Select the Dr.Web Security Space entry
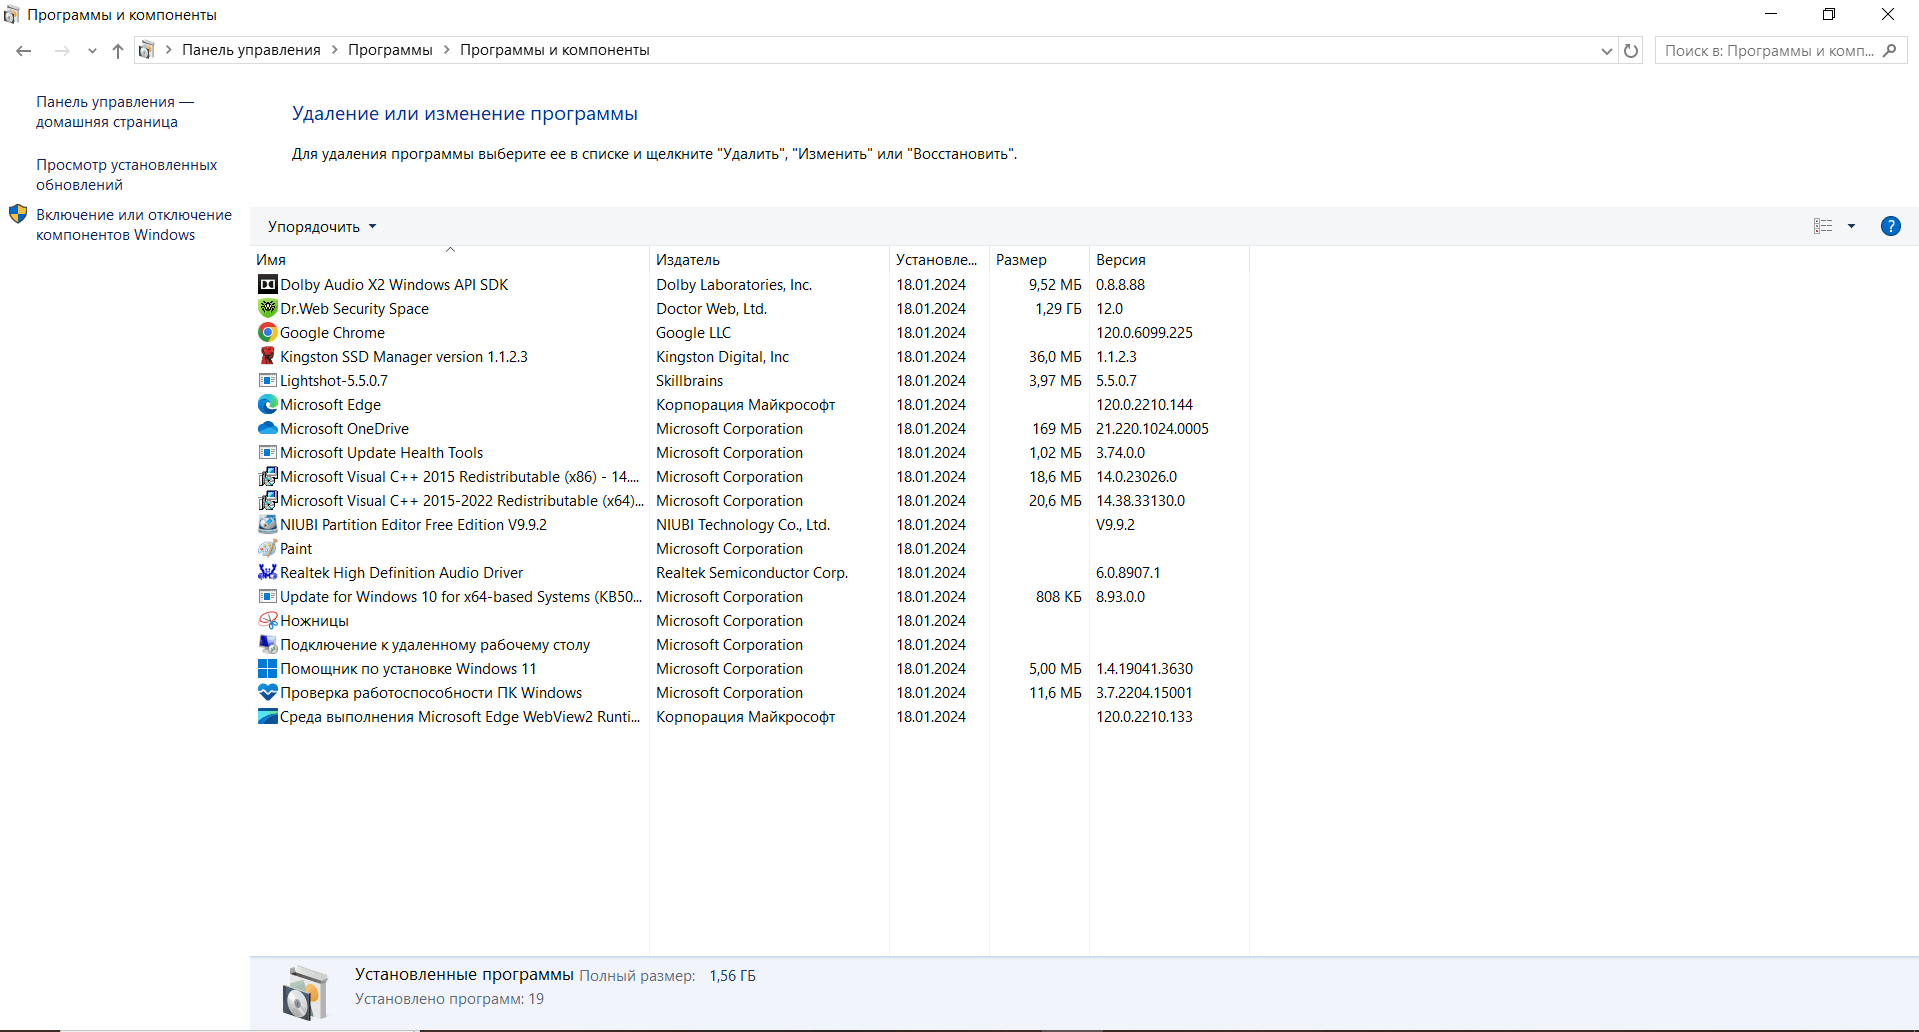Viewport: 1919px width, 1032px height. pyautogui.click(x=354, y=309)
